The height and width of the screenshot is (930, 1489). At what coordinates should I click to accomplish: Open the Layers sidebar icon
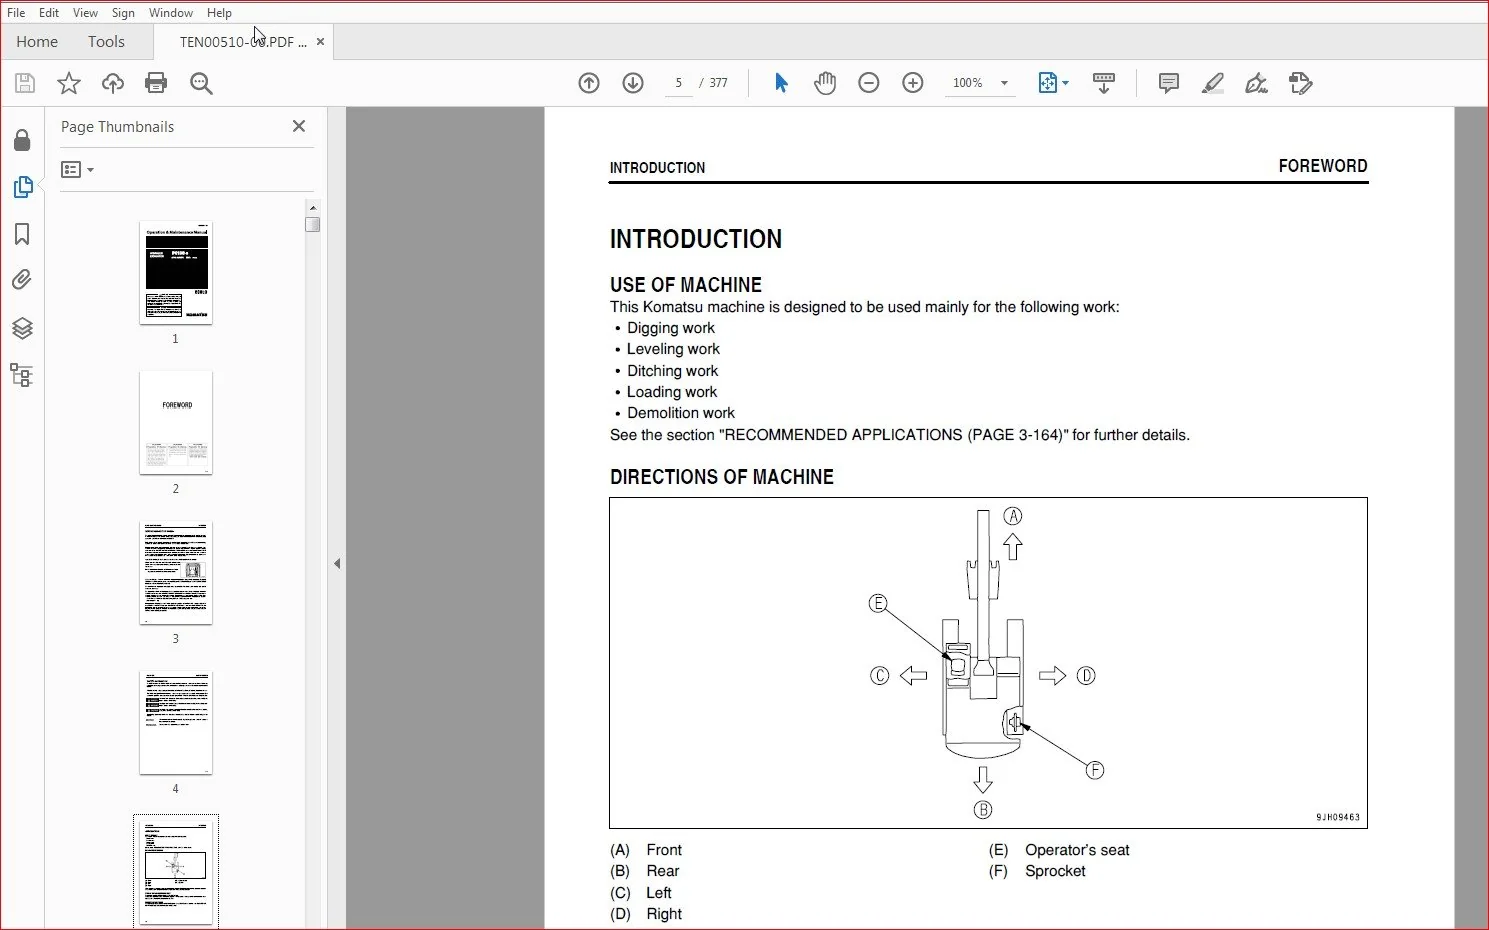tap(22, 328)
